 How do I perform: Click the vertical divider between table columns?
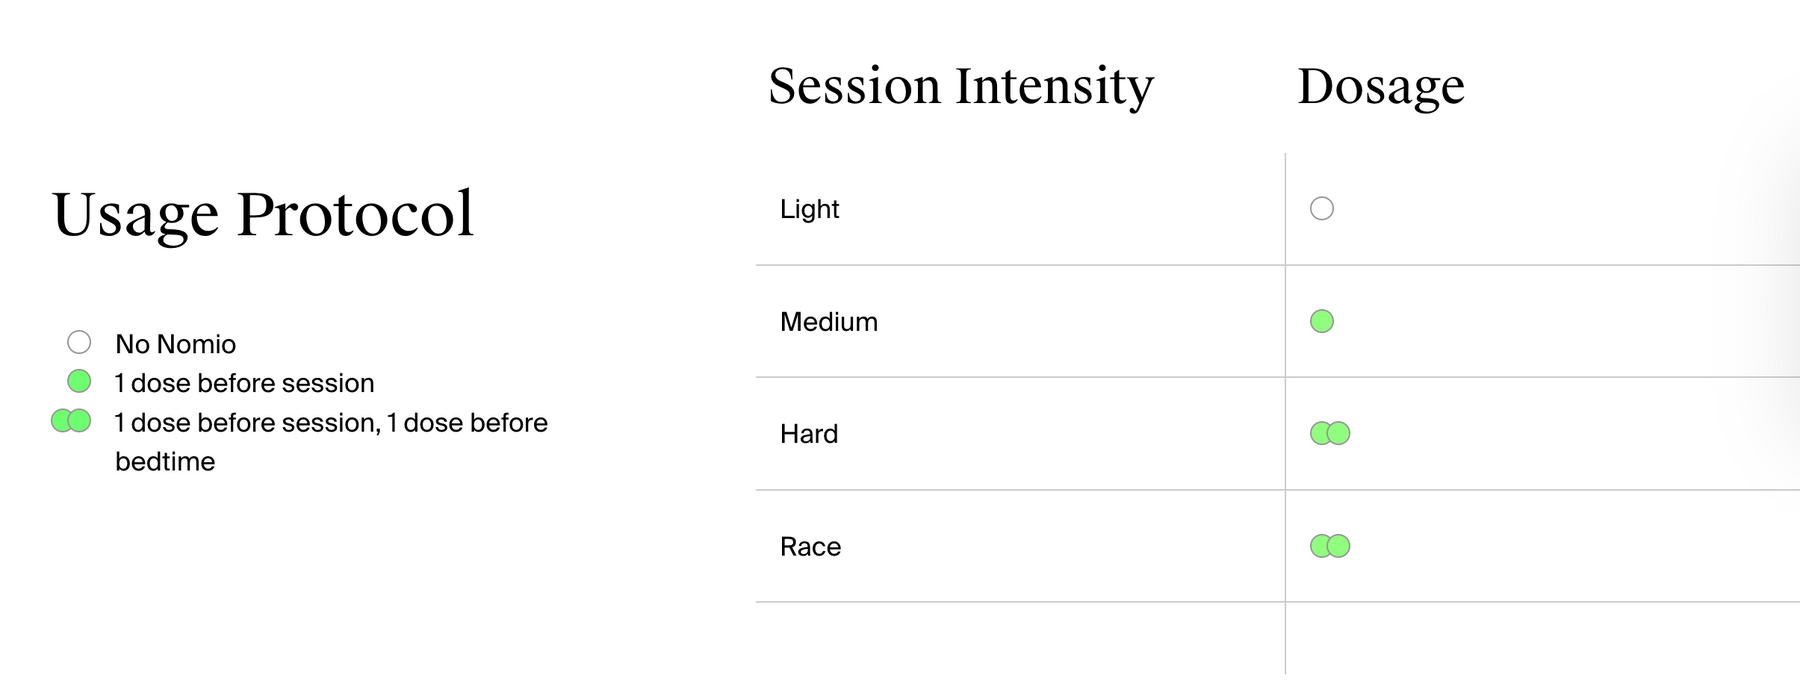tap(1285, 380)
